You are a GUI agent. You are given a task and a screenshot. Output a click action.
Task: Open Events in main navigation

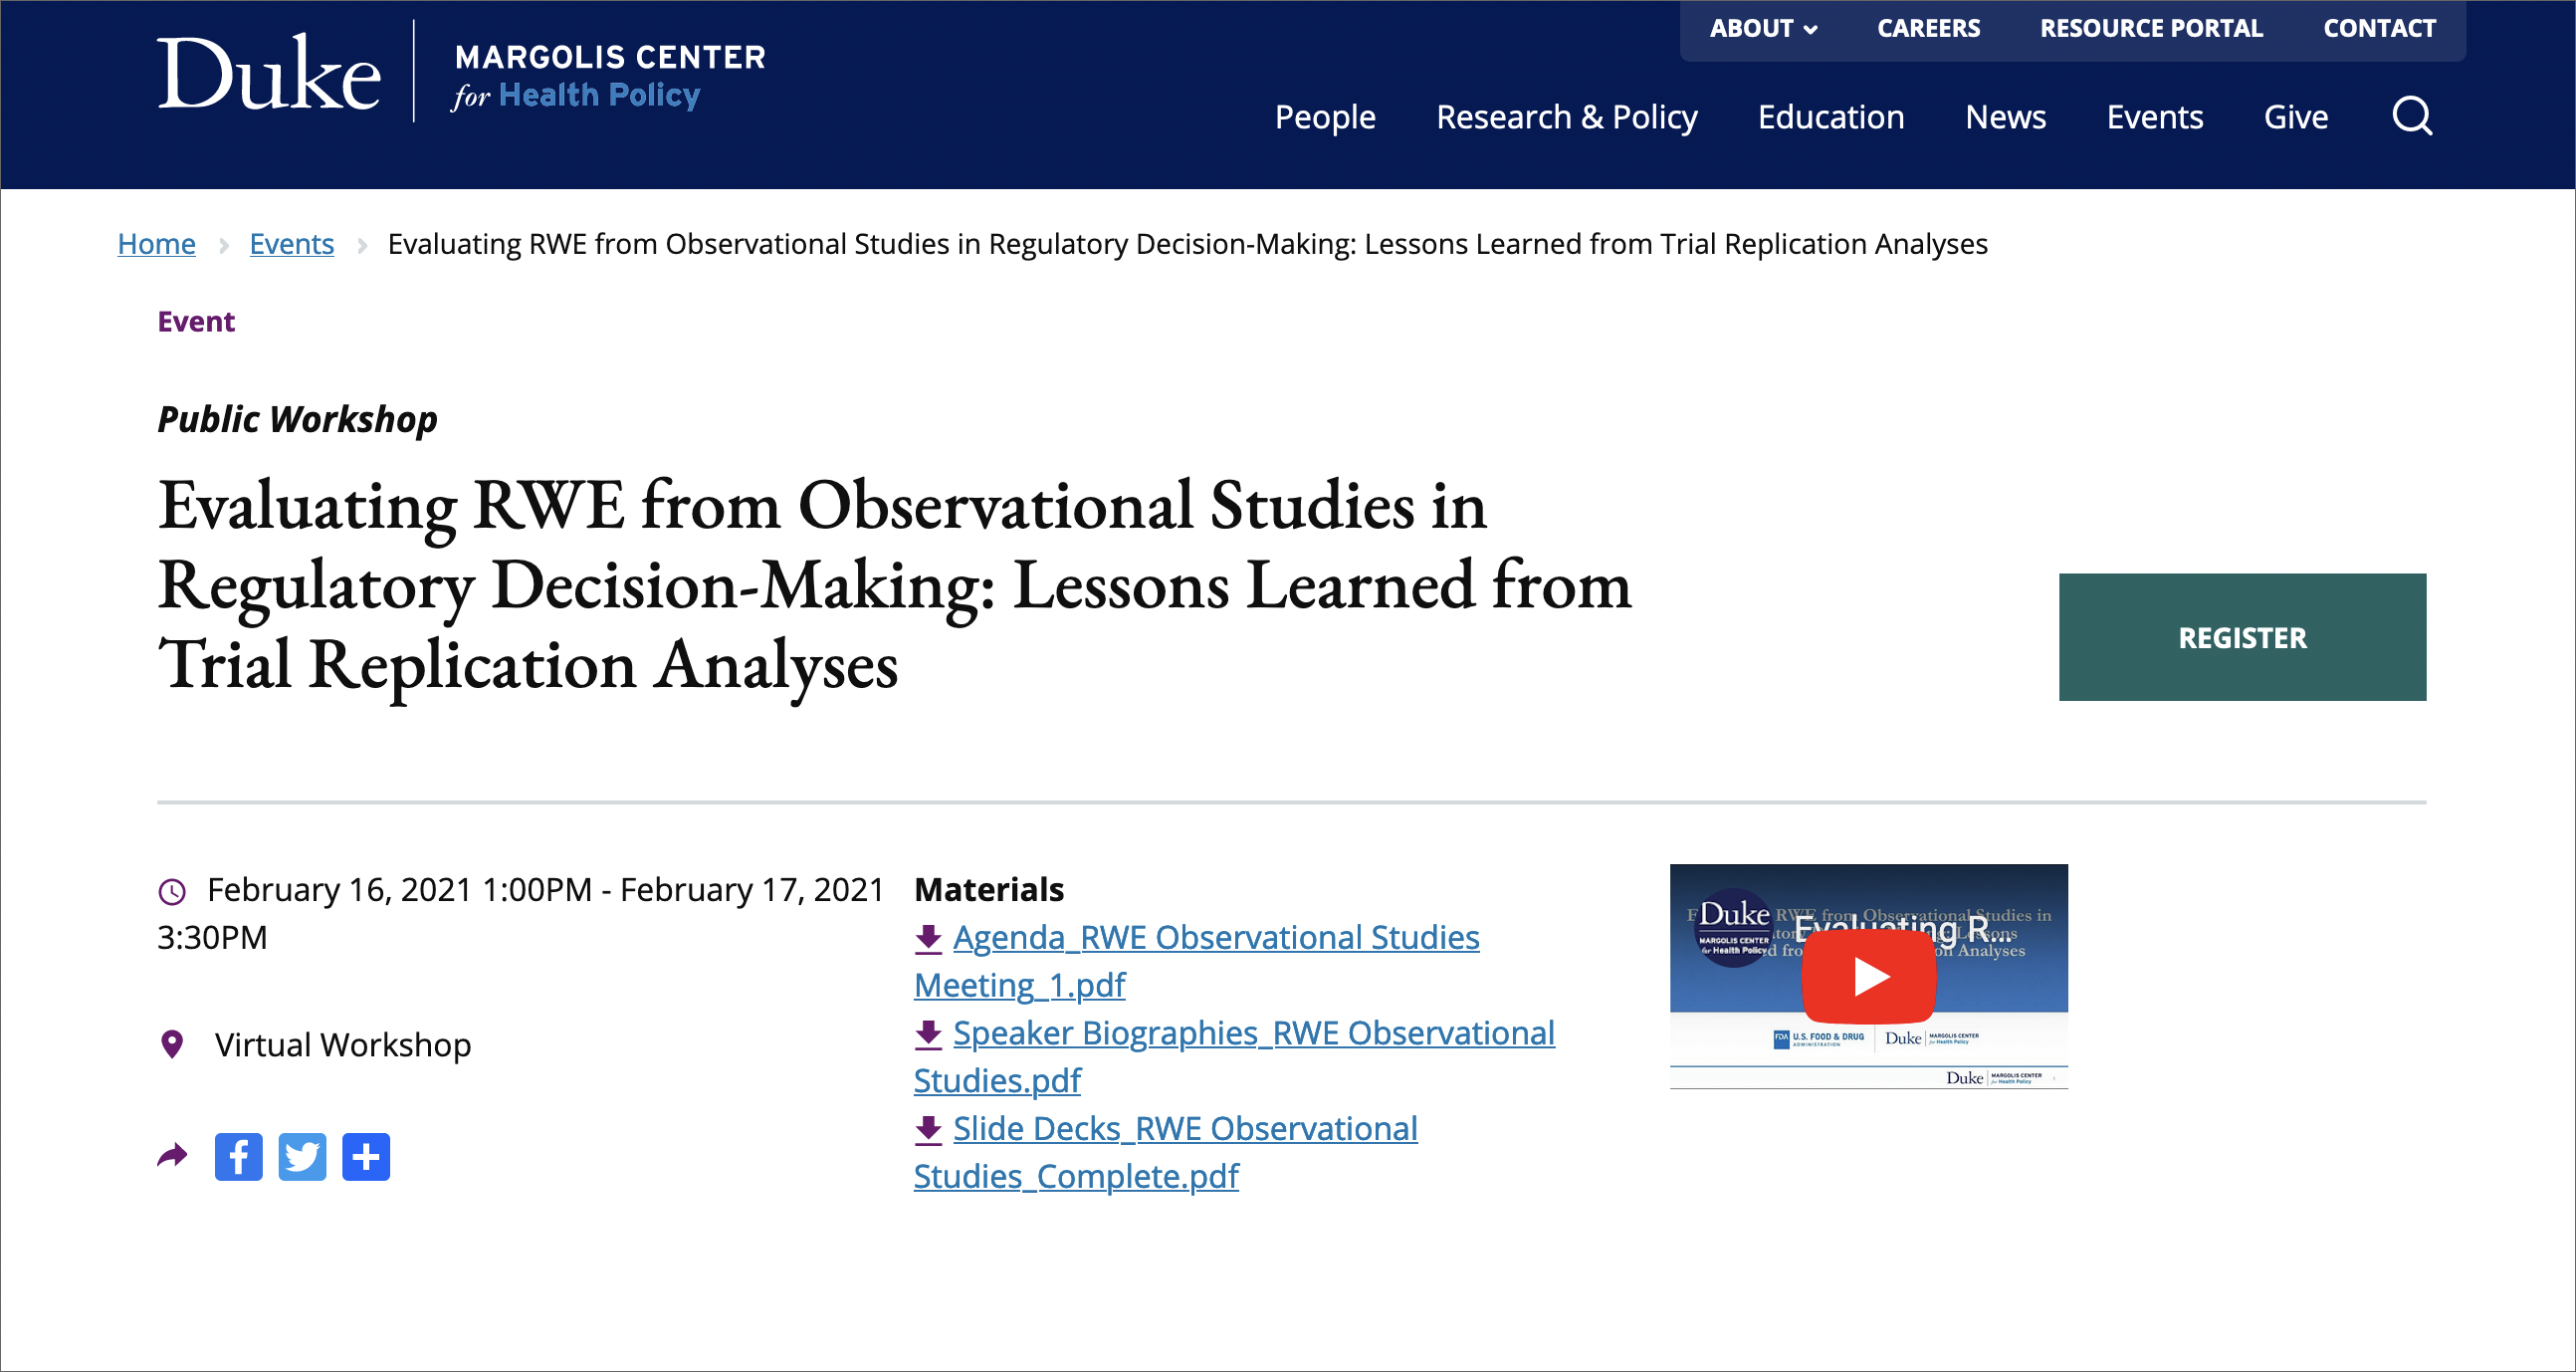(x=2155, y=117)
